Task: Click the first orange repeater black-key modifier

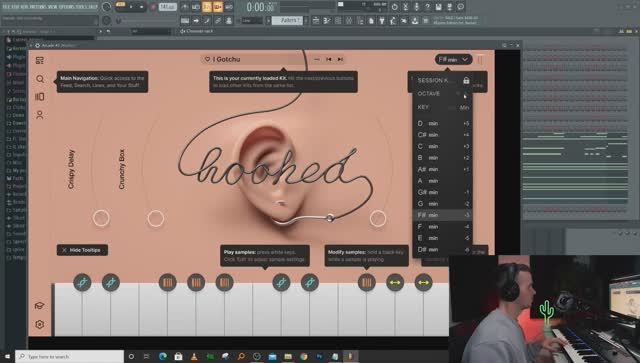Action: (x=167, y=282)
